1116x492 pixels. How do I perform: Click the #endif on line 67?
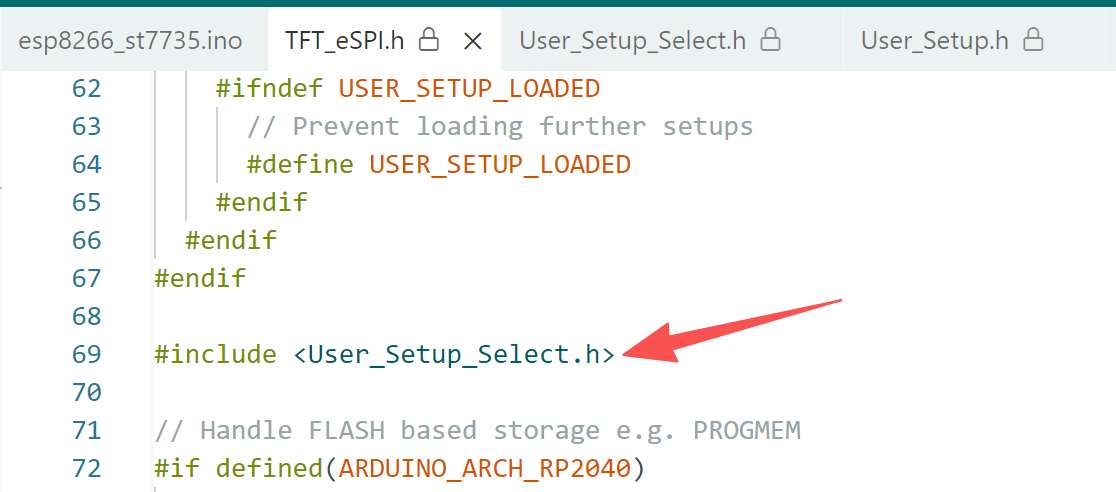(x=200, y=278)
